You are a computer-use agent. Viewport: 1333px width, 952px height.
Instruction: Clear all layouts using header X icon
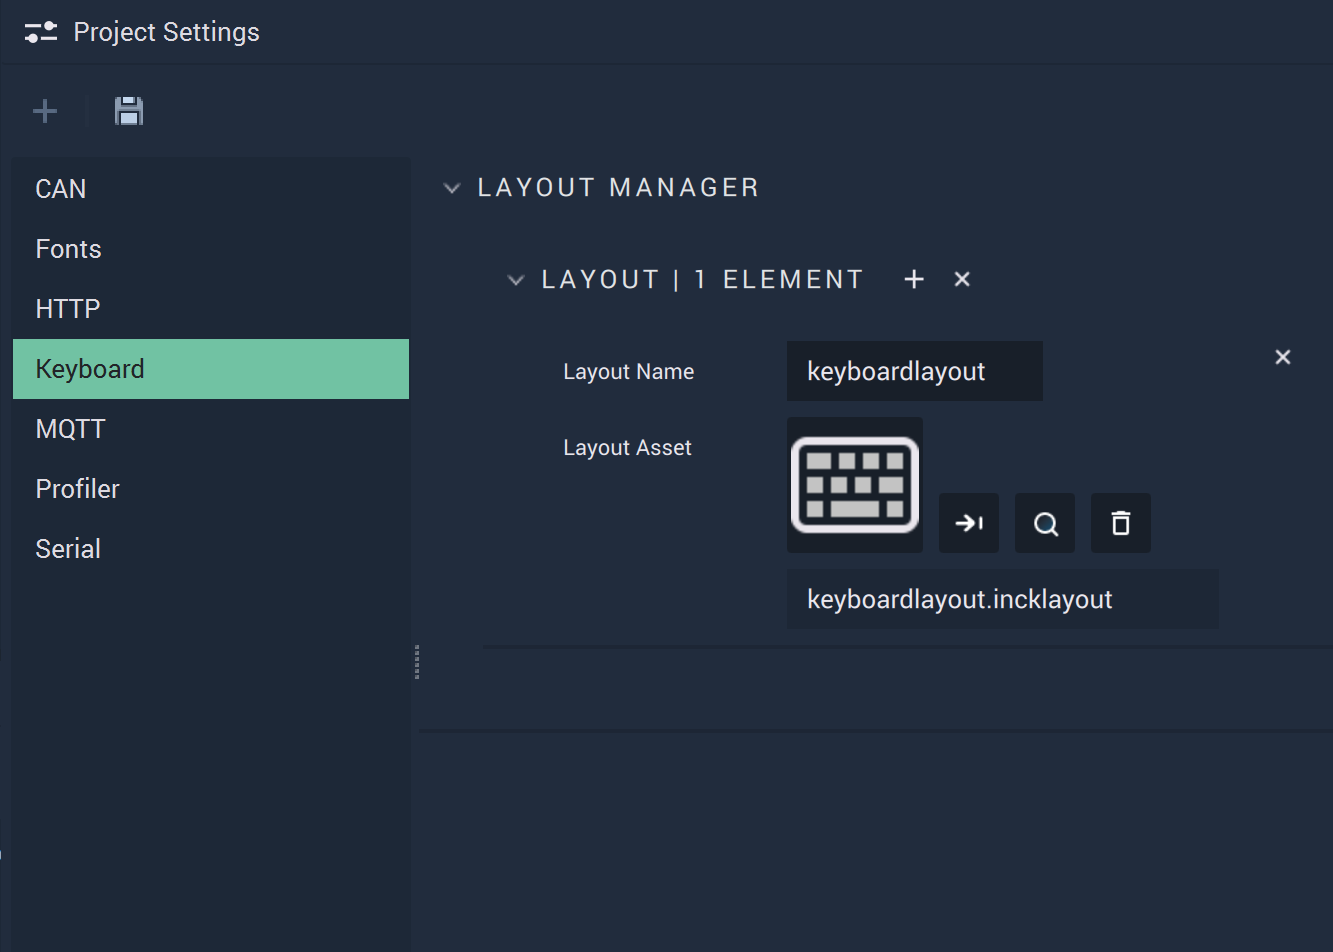click(x=962, y=280)
